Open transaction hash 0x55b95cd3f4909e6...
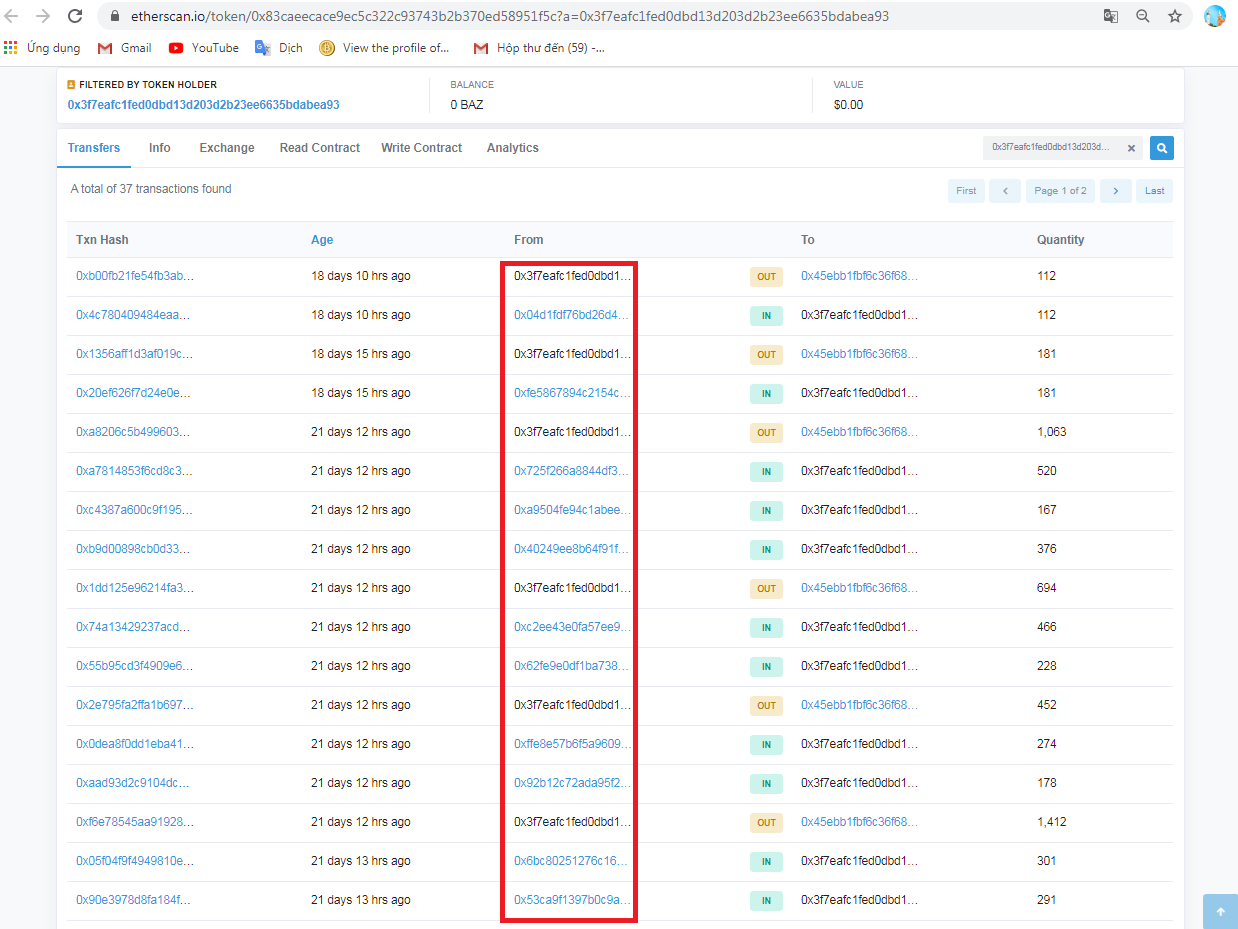1238x929 pixels. point(135,666)
